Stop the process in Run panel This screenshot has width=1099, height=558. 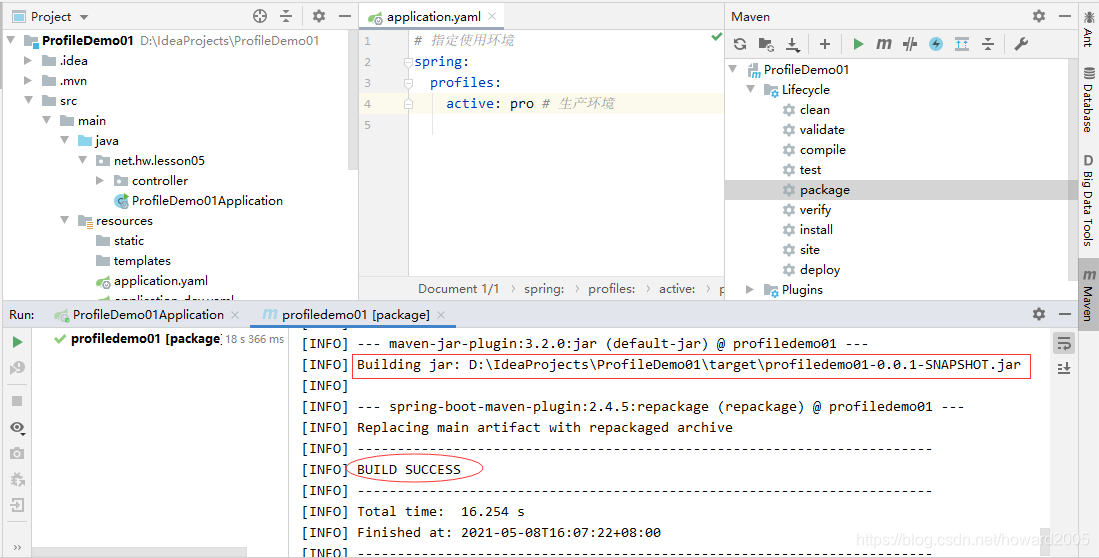18,401
